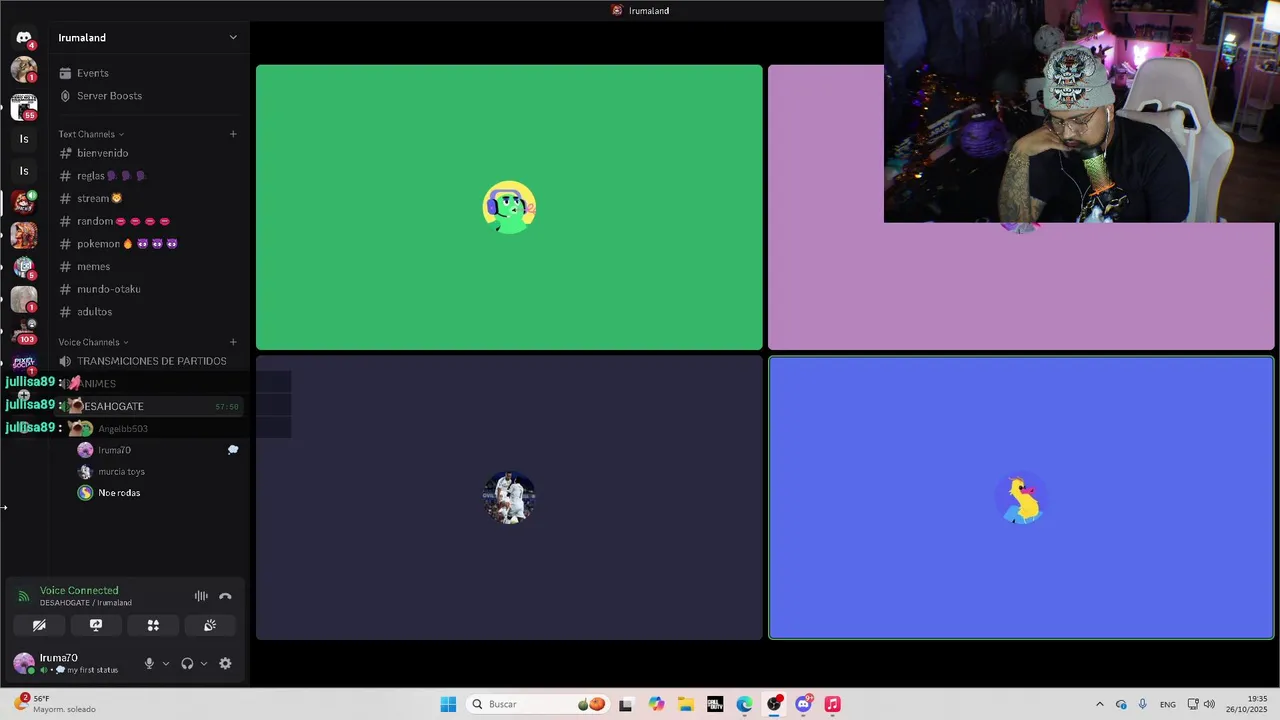Select the DESAHOGATE voice channel
The width and height of the screenshot is (1280, 720).
click(150, 406)
